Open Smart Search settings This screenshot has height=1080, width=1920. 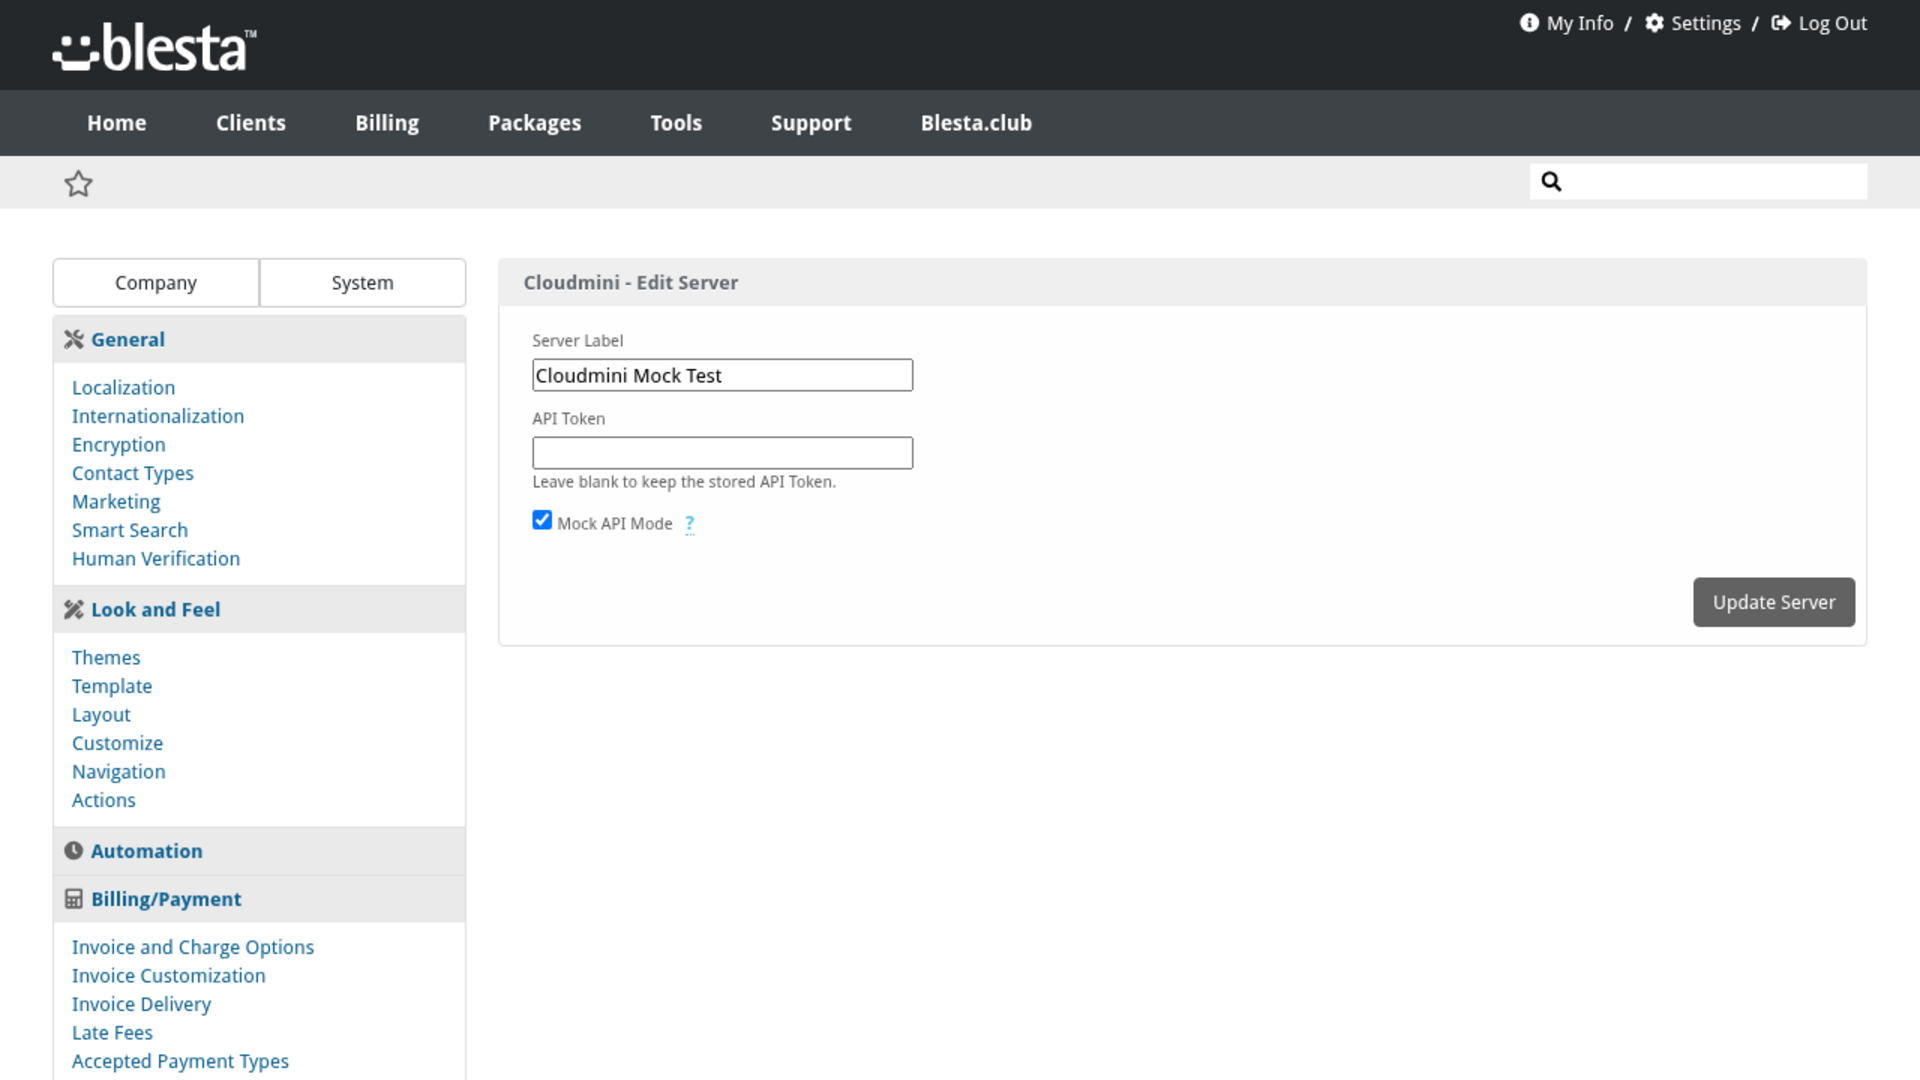(x=130, y=530)
